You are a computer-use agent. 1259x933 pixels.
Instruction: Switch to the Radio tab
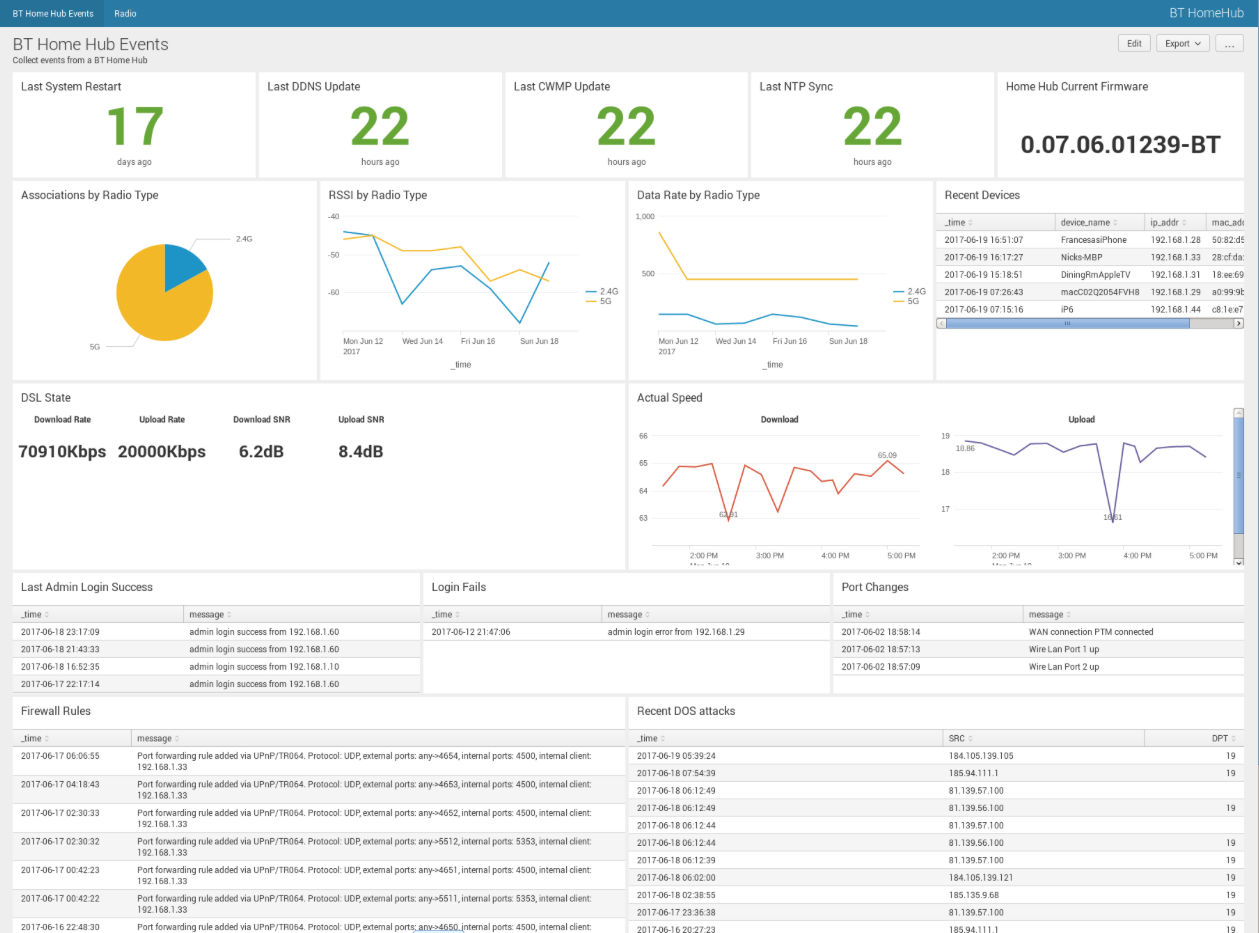coord(125,14)
